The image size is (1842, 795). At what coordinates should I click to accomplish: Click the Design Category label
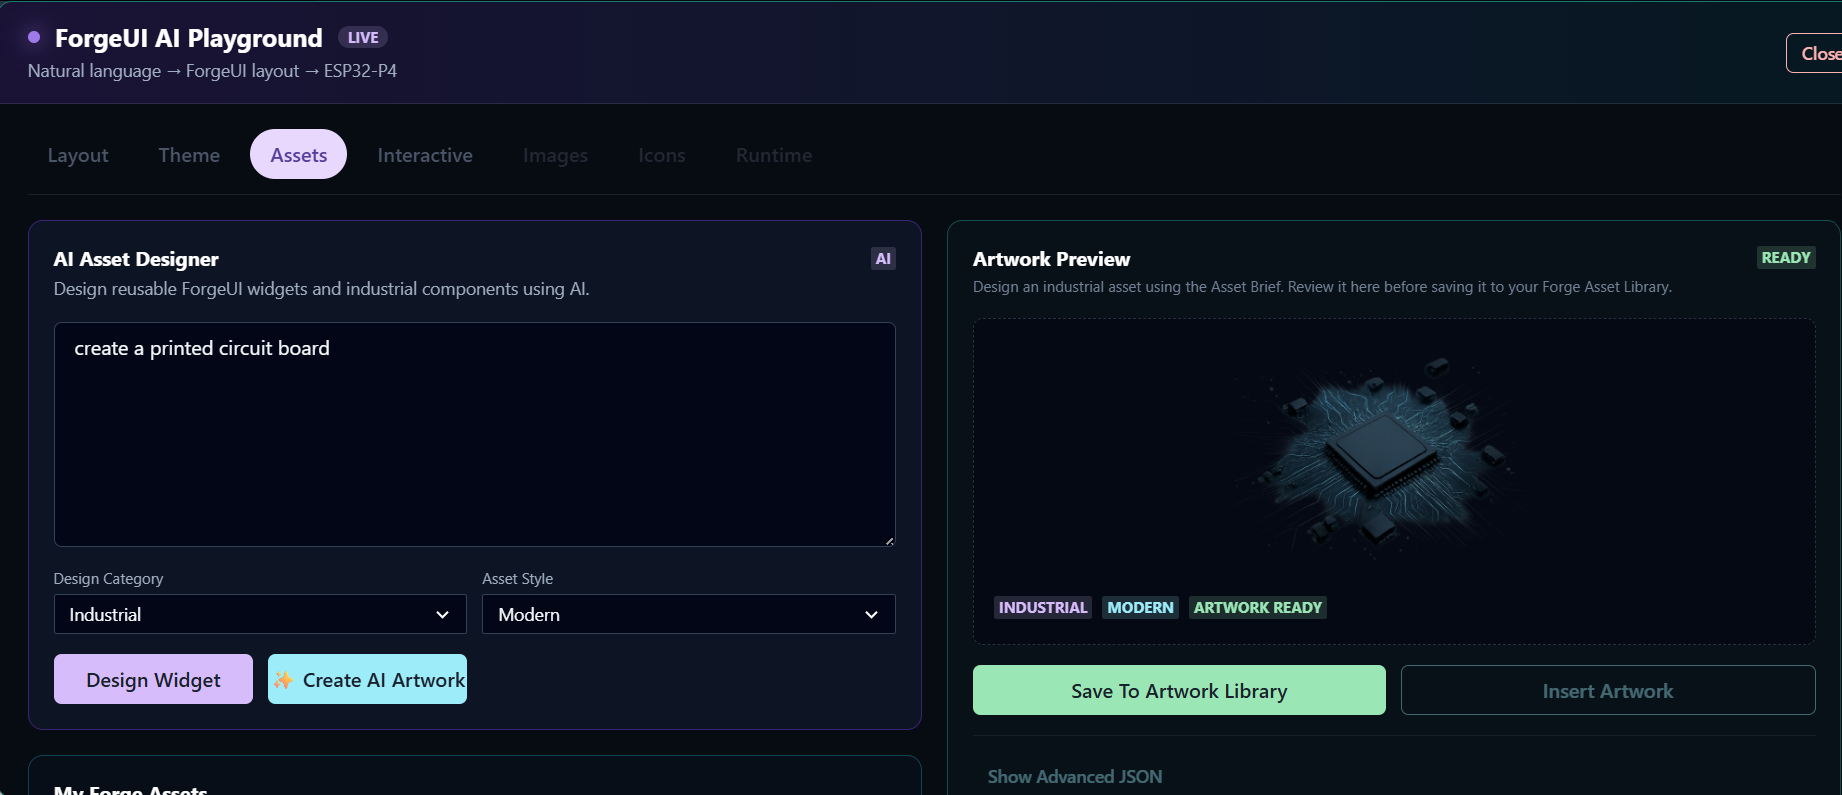[108, 579]
